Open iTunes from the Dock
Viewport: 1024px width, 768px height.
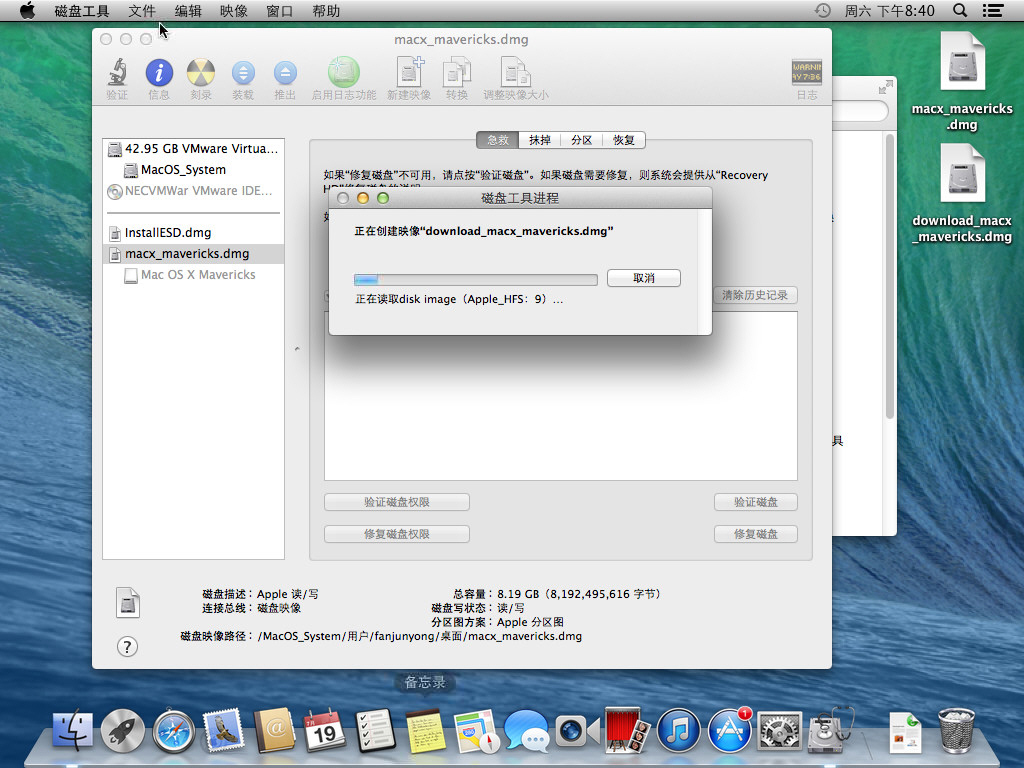[x=679, y=730]
